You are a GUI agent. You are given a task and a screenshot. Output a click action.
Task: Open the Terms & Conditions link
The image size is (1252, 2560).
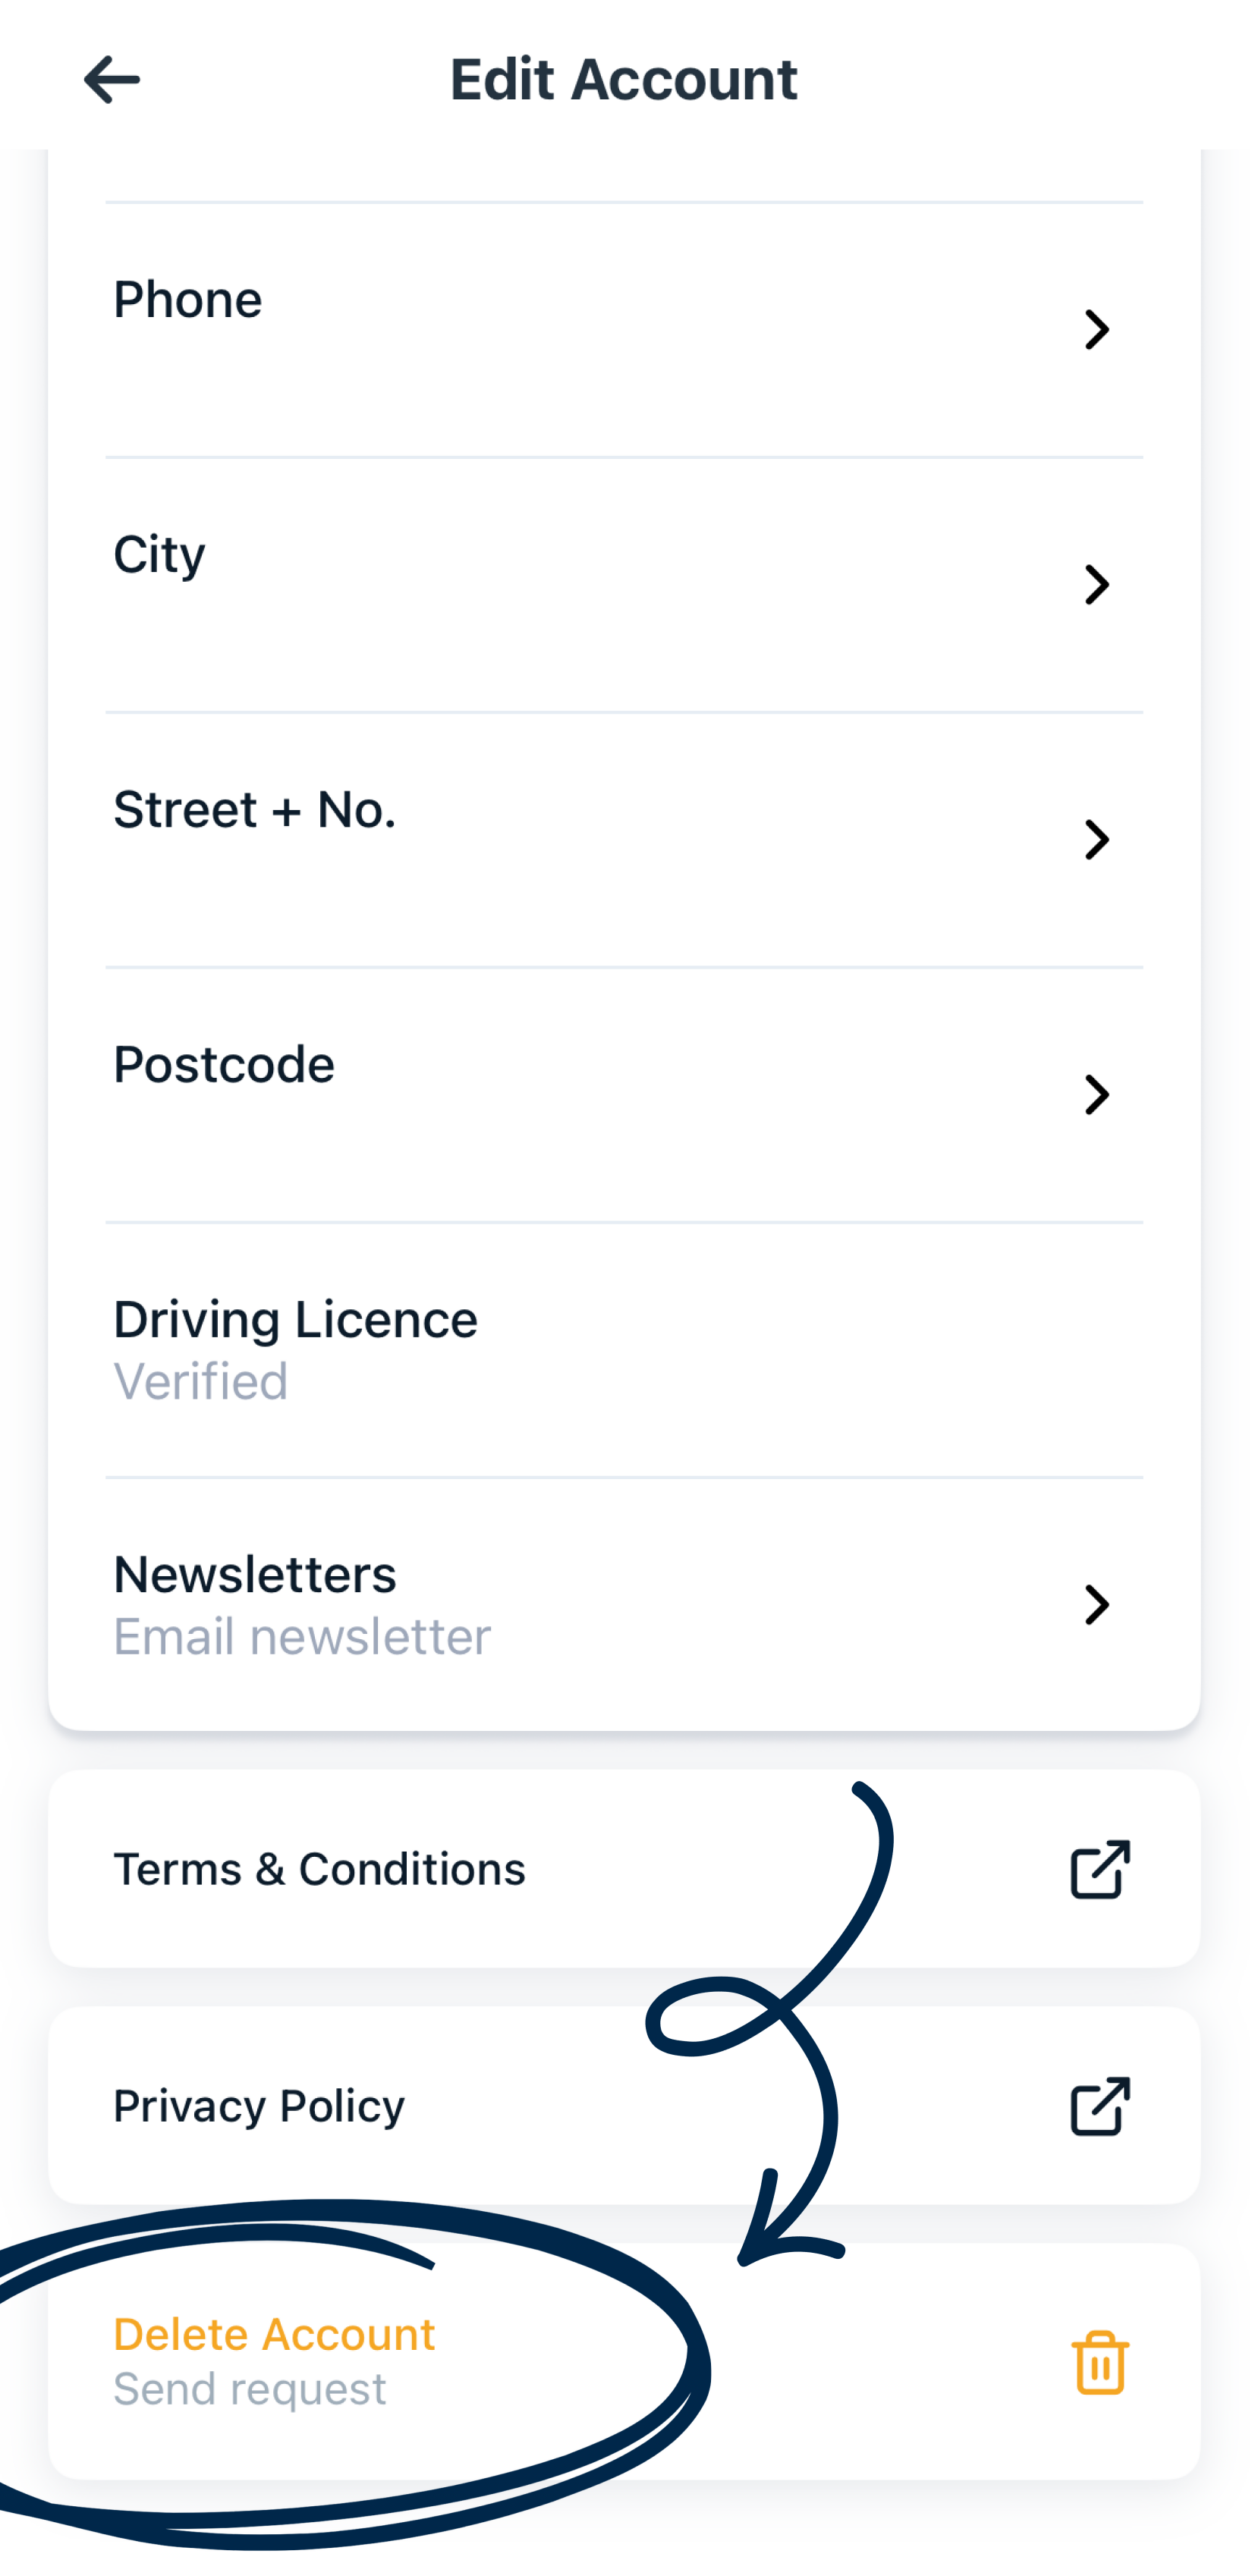[319, 1868]
